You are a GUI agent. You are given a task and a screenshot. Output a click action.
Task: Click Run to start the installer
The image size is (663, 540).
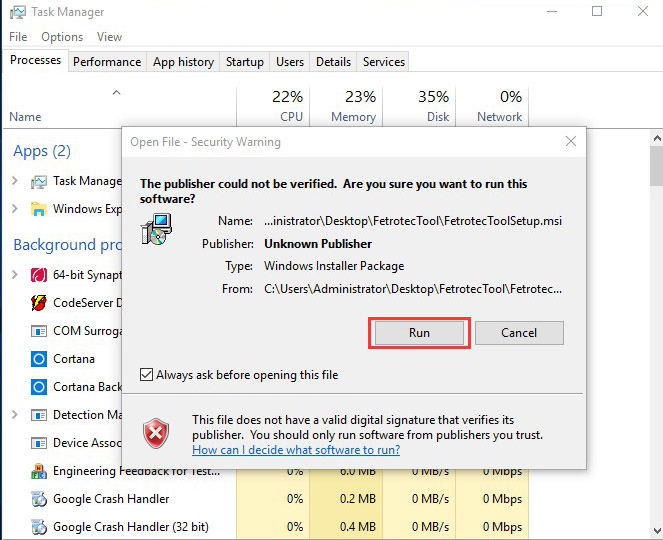click(x=419, y=333)
